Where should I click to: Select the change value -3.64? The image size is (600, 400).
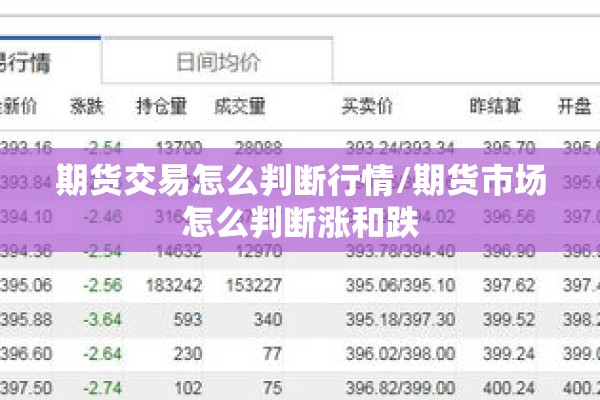coord(103,320)
